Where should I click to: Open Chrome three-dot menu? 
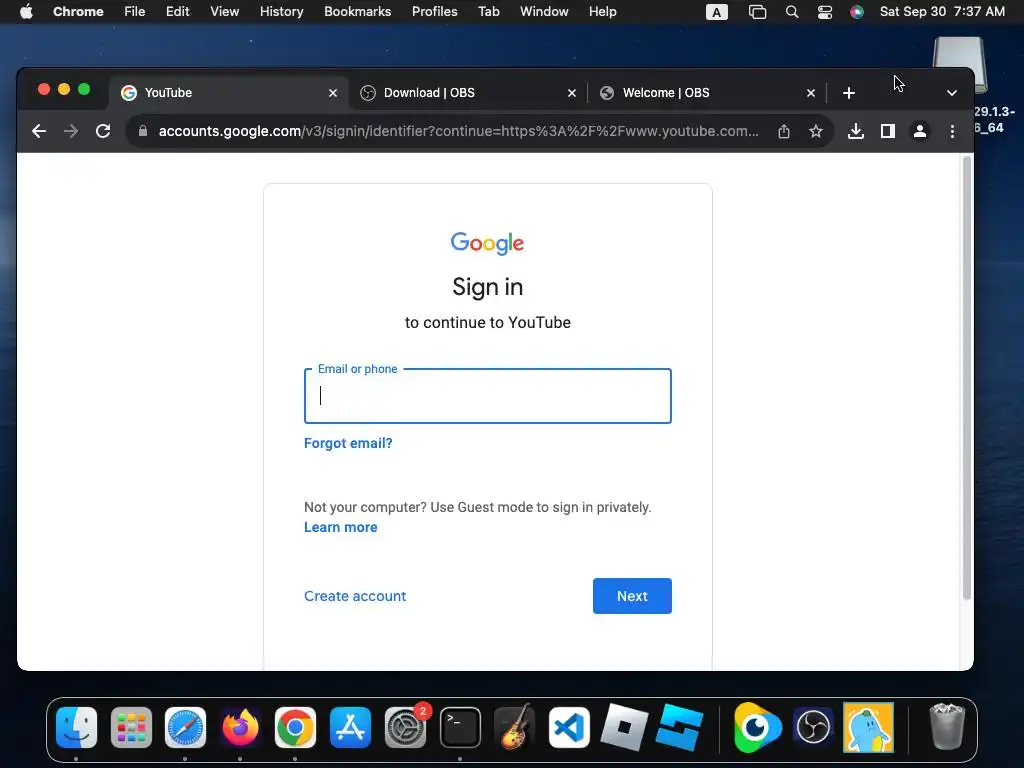pos(952,131)
